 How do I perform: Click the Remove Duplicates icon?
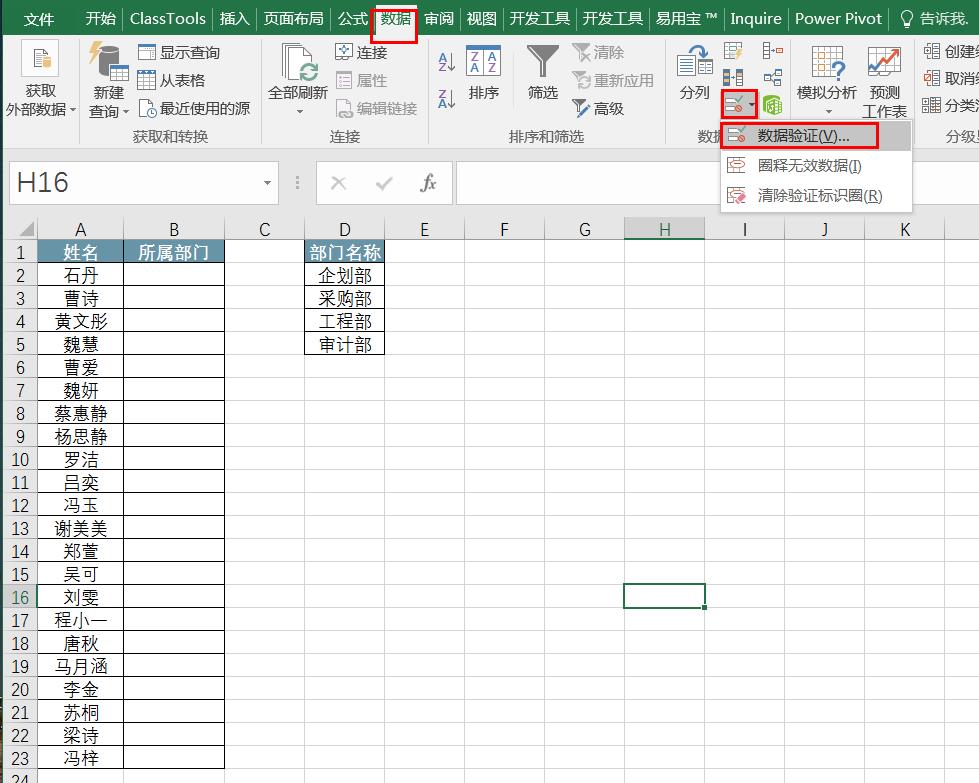[733, 78]
